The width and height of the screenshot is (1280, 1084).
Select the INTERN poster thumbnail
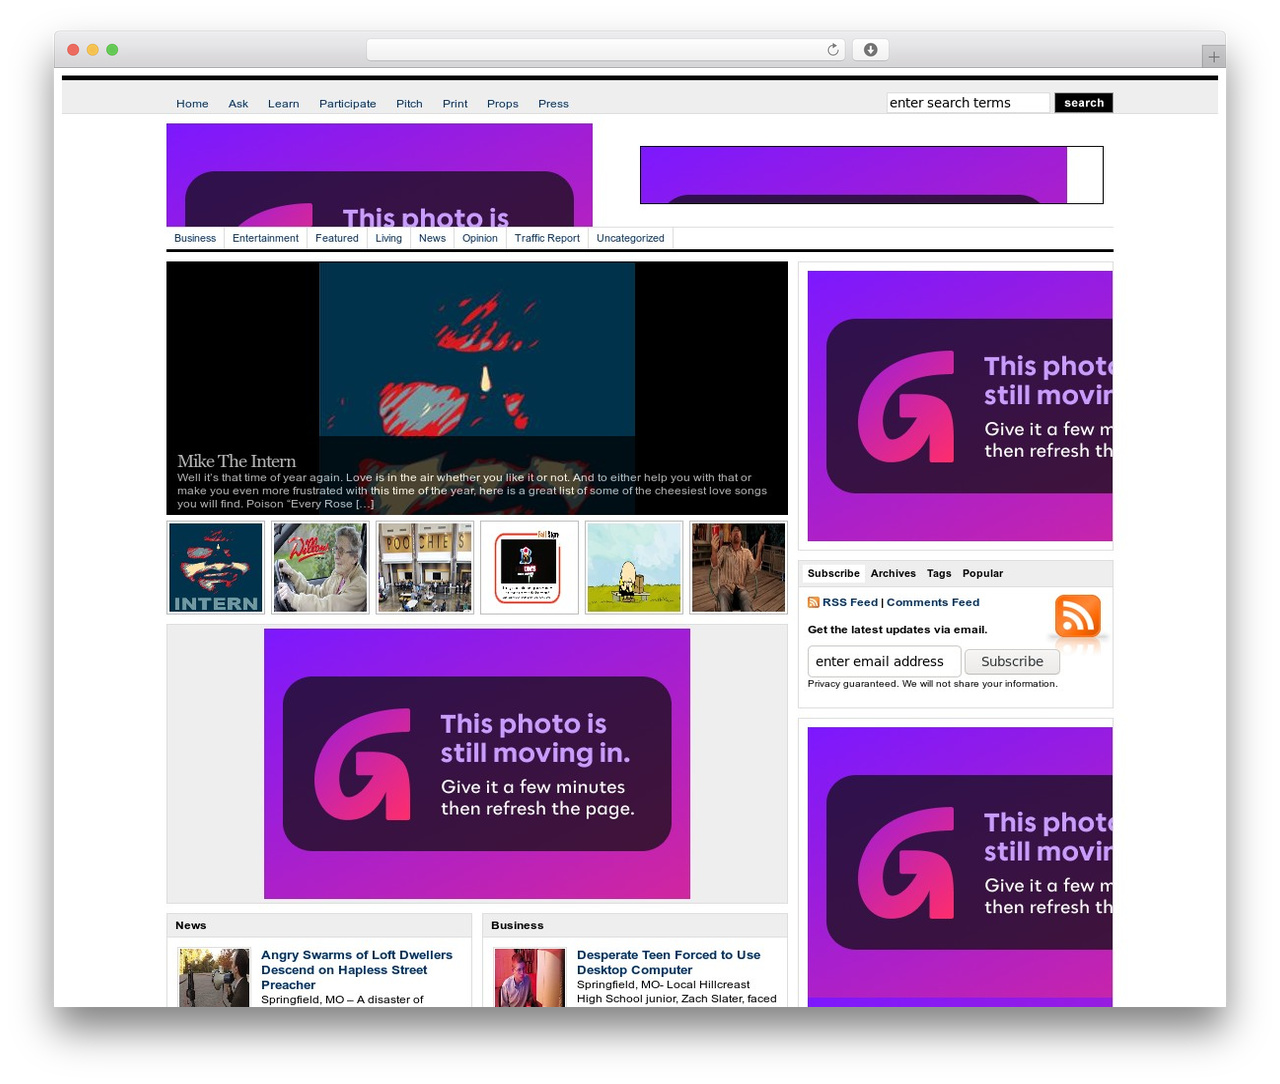coord(216,567)
